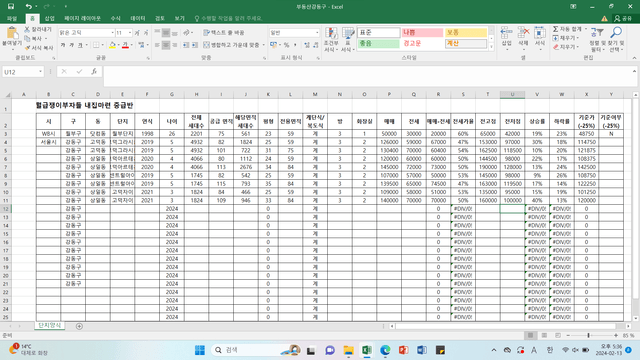Select the 단지양식 sheet tab
Screen dimensions: 640x360
click(x=49, y=325)
